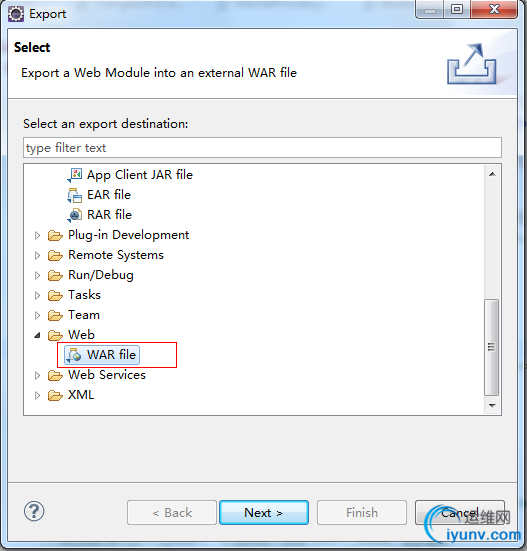Click the EAR file icon
The width and height of the screenshot is (527, 551).
(x=74, y=195)
